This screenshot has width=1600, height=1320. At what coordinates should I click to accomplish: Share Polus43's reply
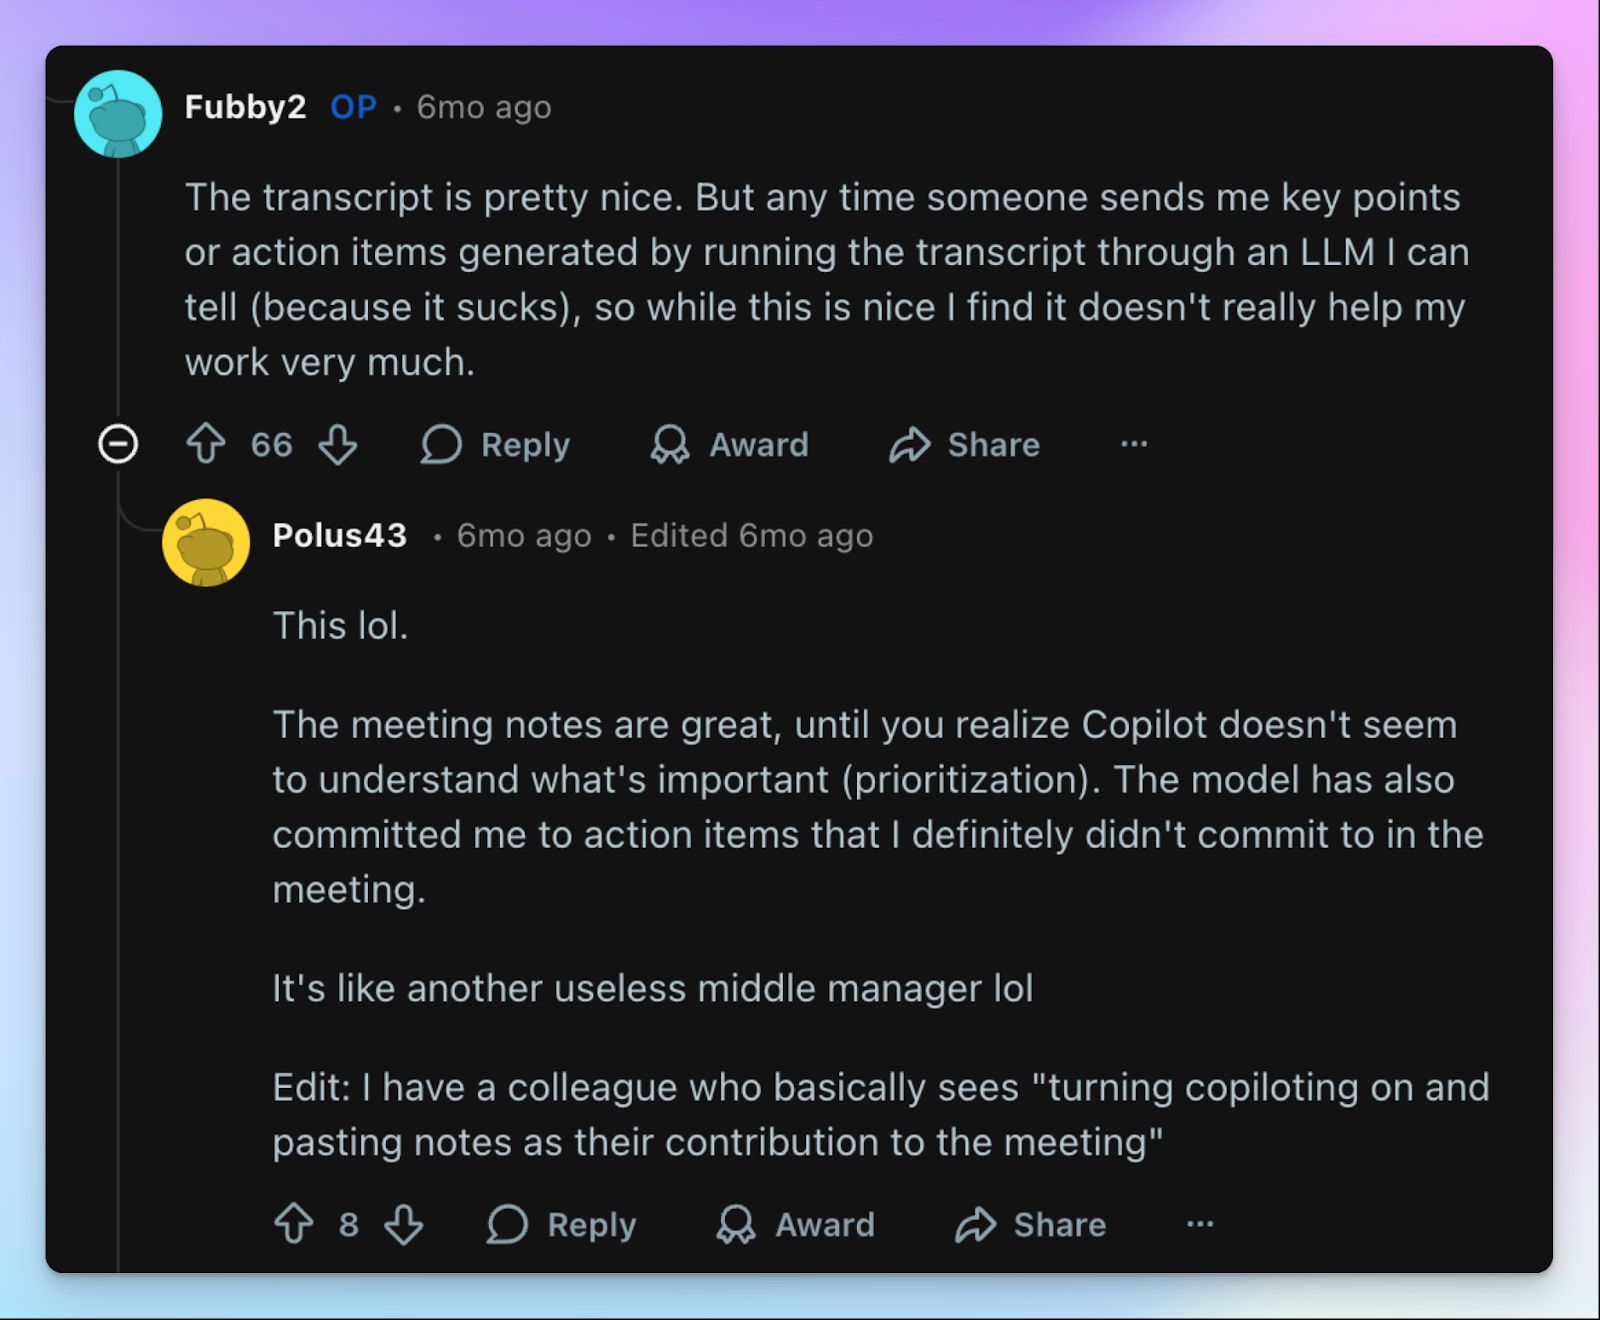click(1029, 1224)
